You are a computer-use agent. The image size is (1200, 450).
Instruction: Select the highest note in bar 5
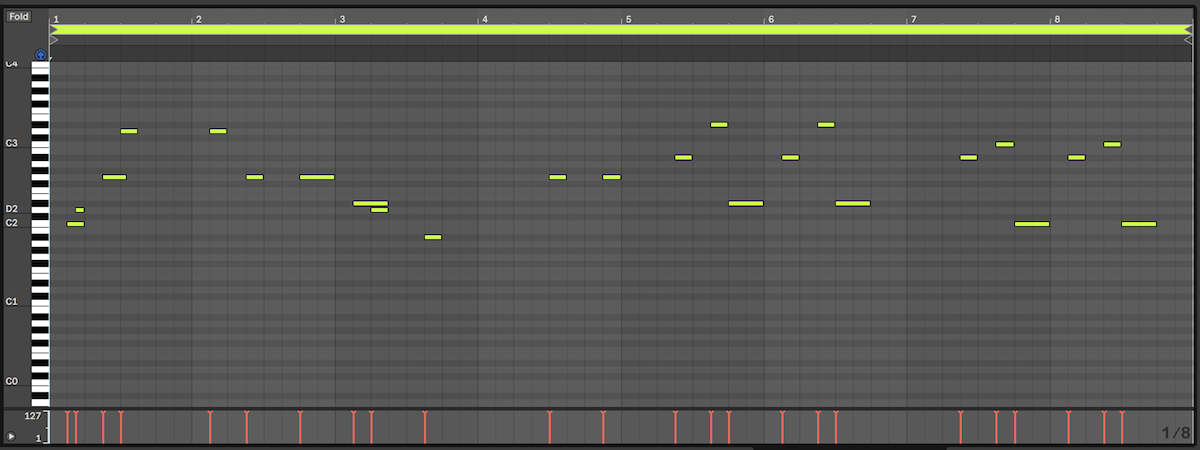pyautogui.click(x=719, y=124)
